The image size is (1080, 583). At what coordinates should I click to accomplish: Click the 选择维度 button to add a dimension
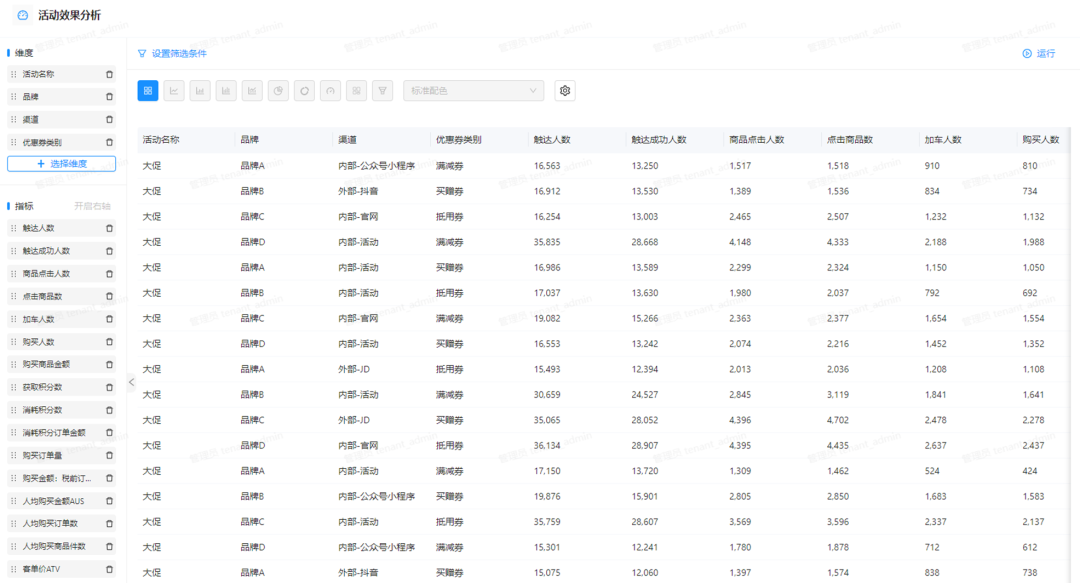62,162
